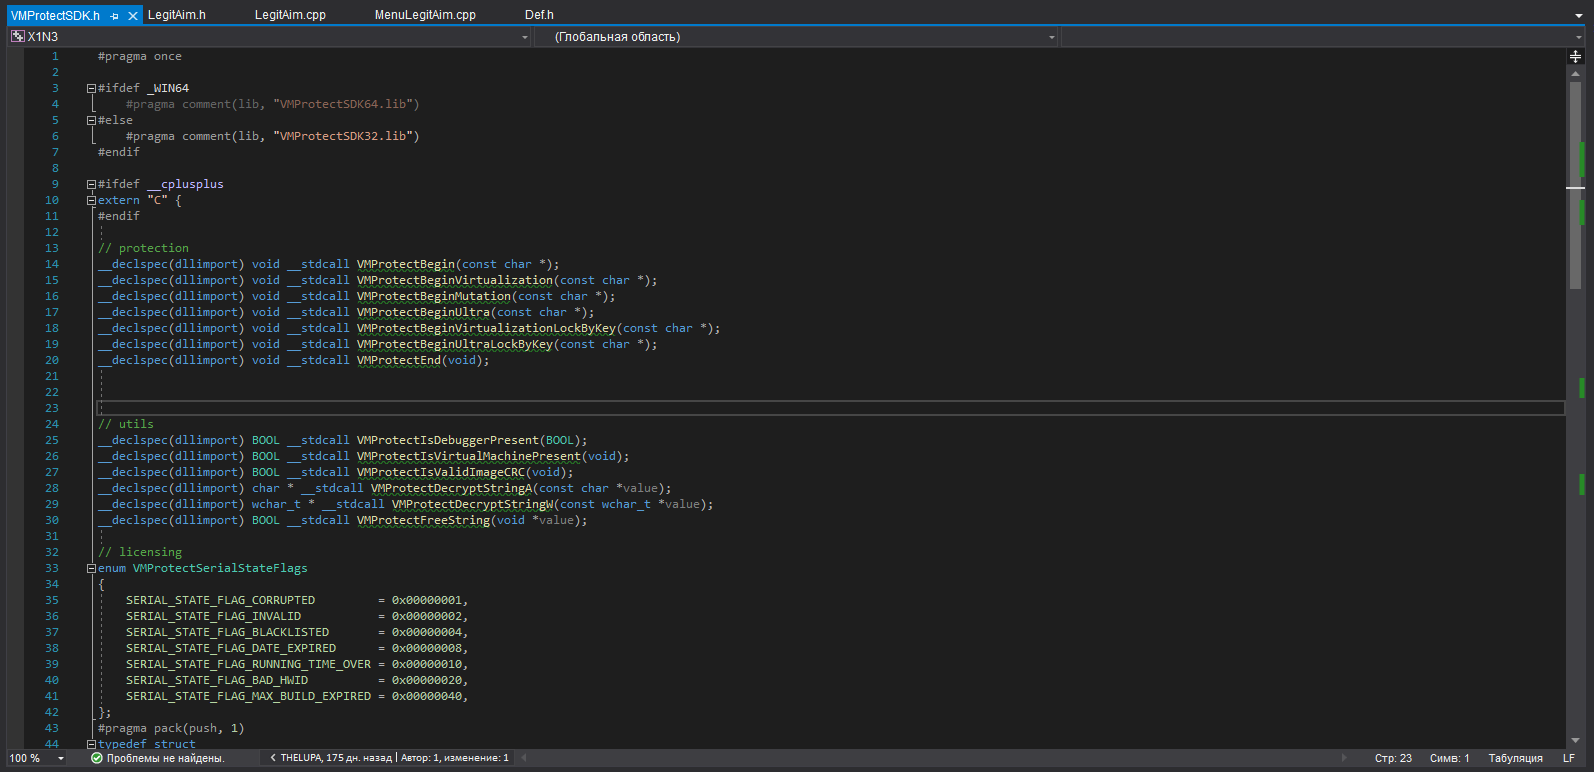This screenshot has width=1594, height=772.
Task: Collapse the enum VMProtectSerialStateFlags block
Action: click(x=91, y=568)
